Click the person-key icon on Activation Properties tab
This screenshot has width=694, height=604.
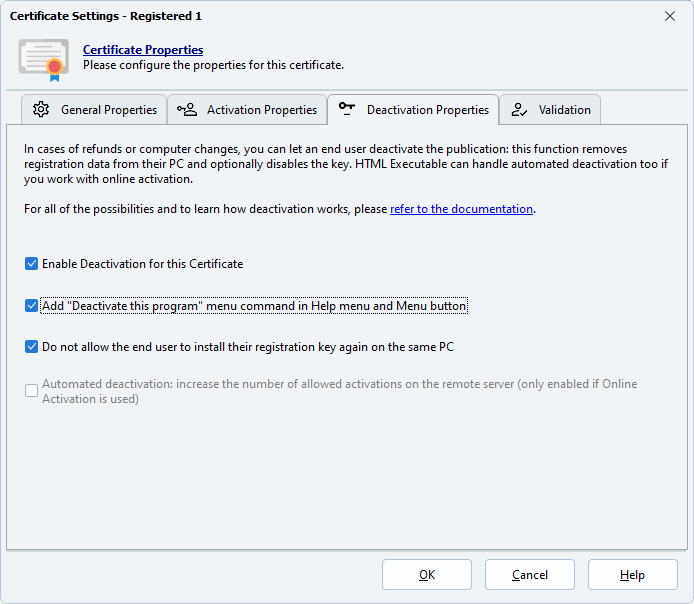[187, 110]
